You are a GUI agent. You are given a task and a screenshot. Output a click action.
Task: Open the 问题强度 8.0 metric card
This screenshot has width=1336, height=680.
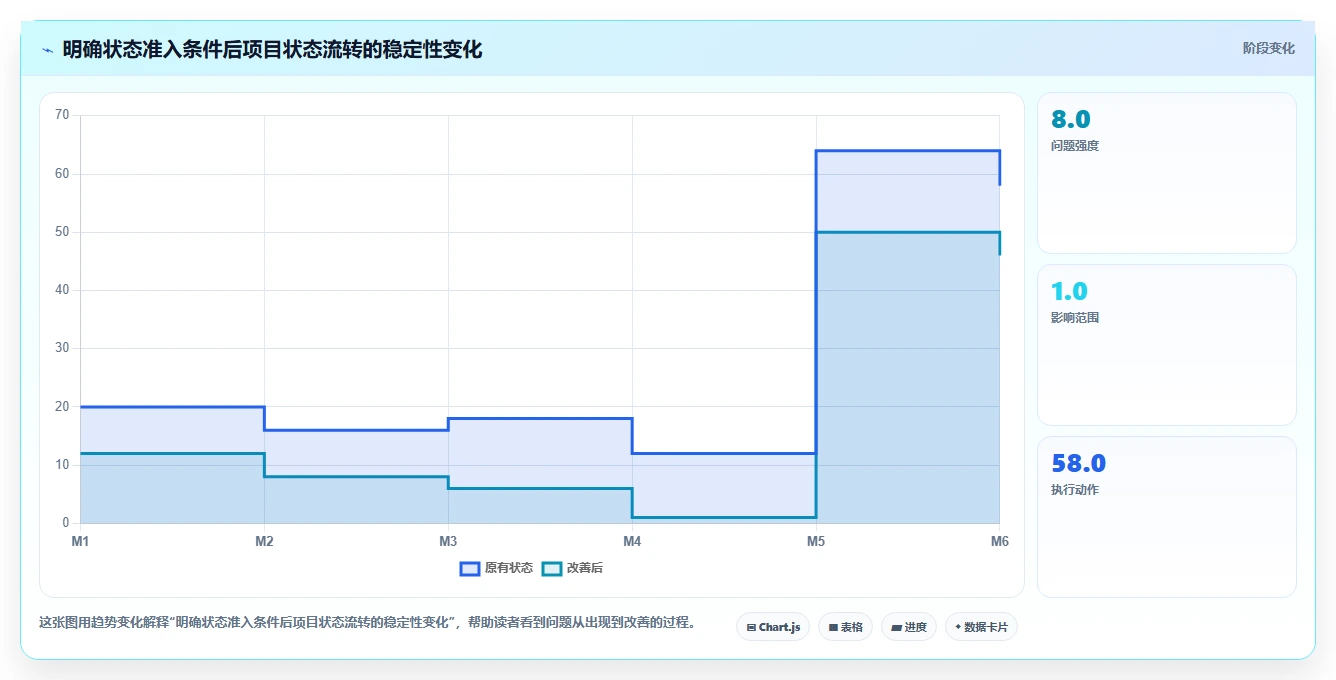pyautogui.click(x=1167, y=173)
